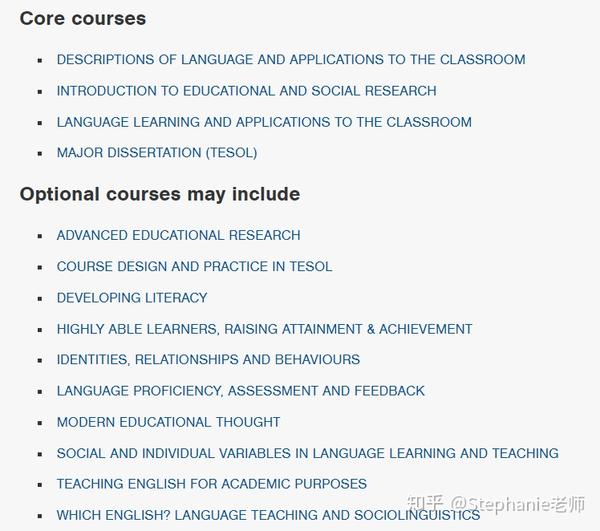Open Teaching English for Academic Purposes

[x=212, y=484]
